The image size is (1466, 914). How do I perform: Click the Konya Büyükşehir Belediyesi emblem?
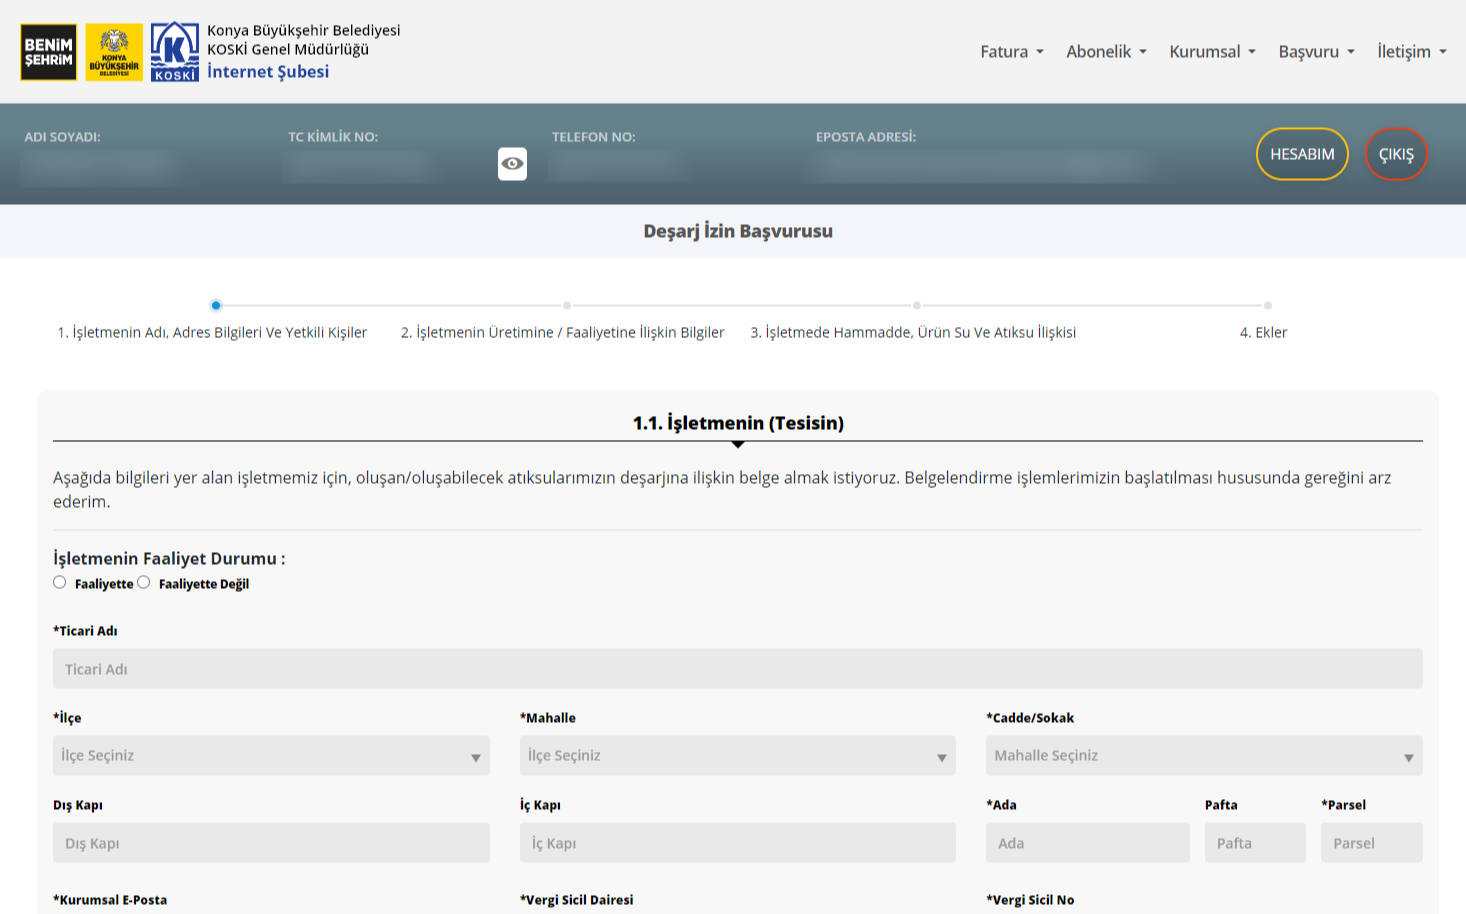tap(114, 52)
